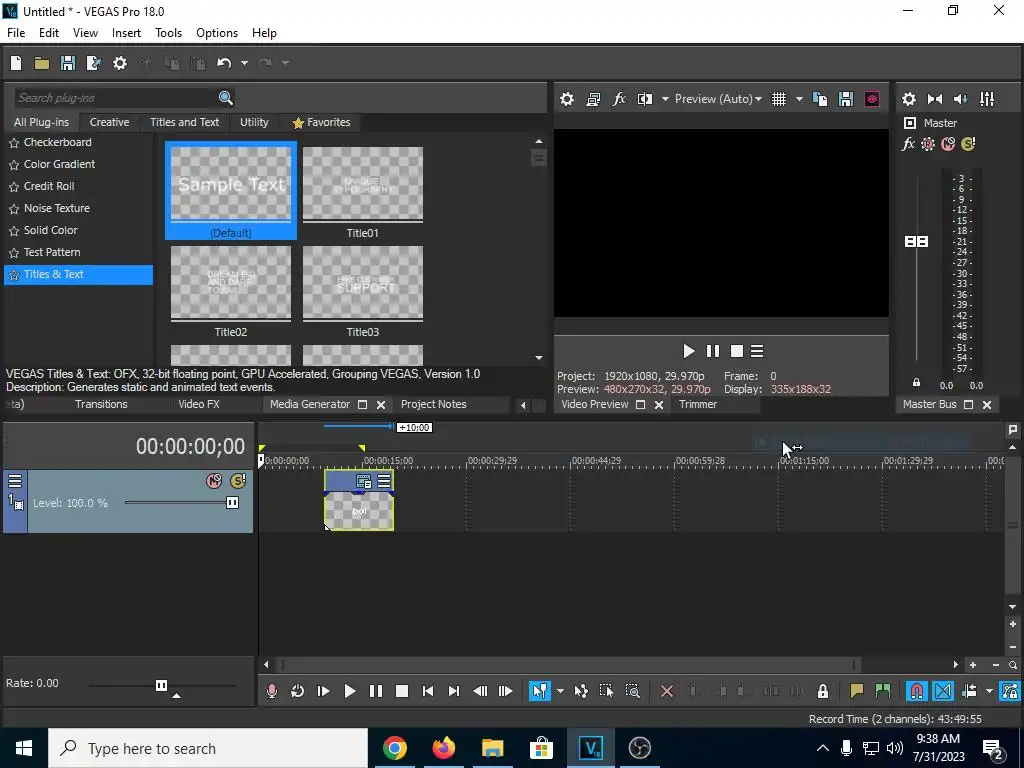1024x768 pixels.
Task: Open the preview transport hamburger menu
Action: tap(757, 351)
